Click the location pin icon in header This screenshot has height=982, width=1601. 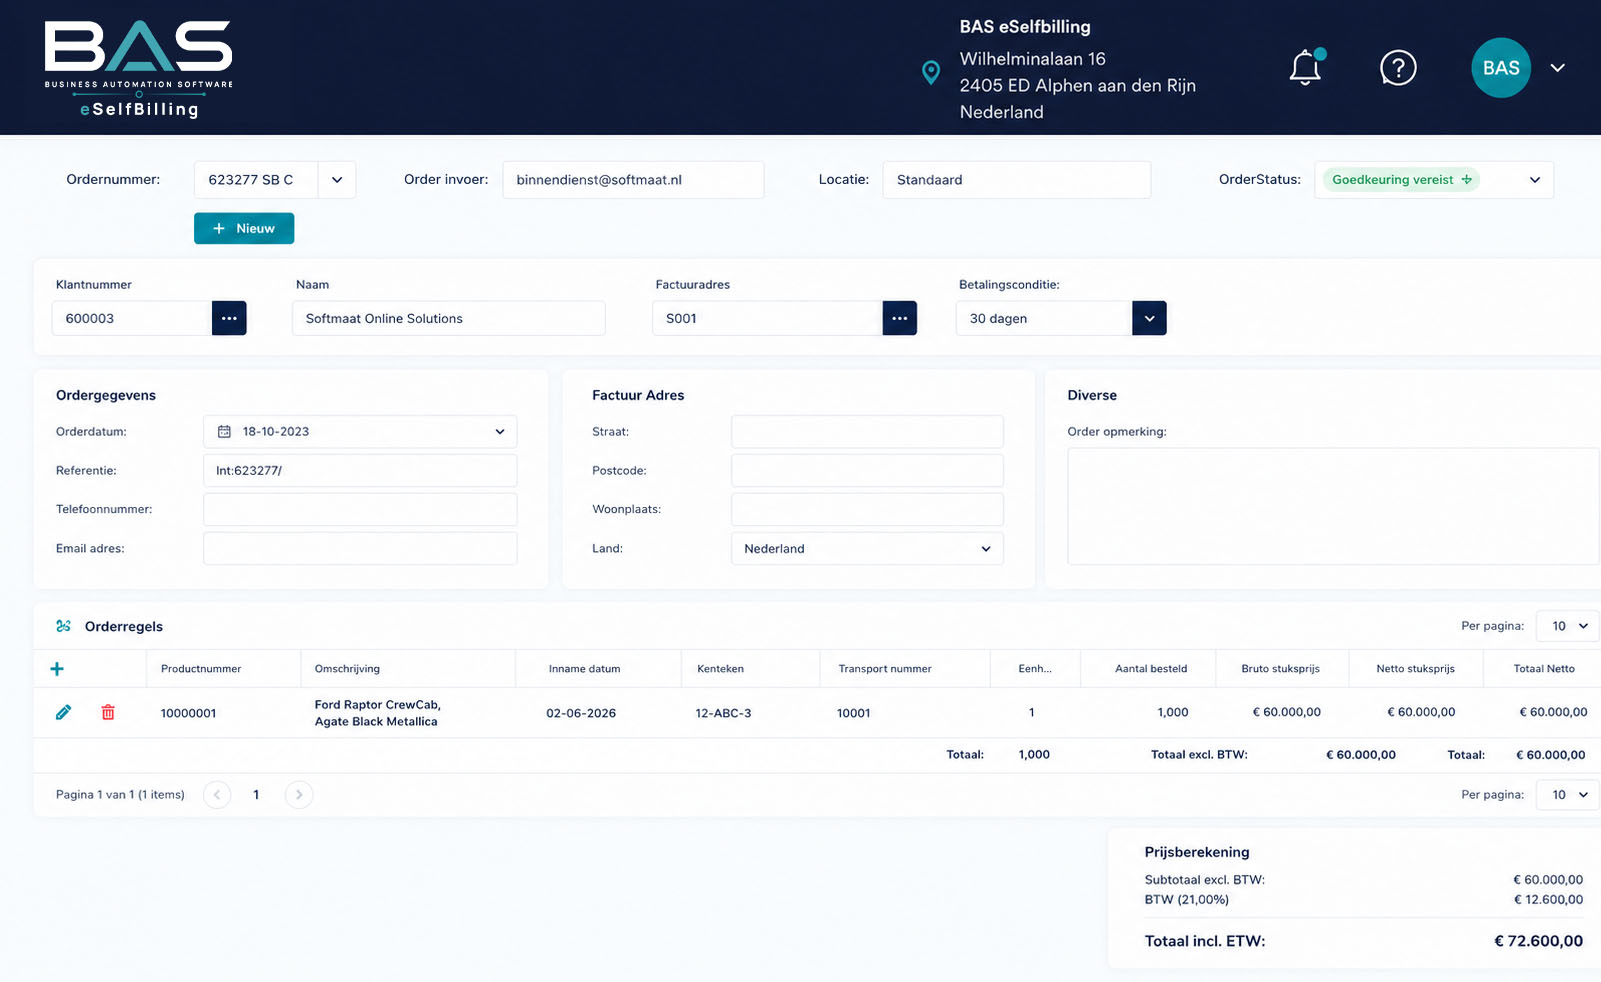click(x=931, y=72)
